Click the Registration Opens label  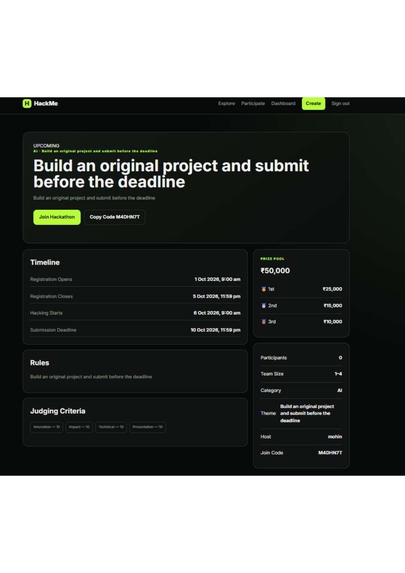[51, 279]
